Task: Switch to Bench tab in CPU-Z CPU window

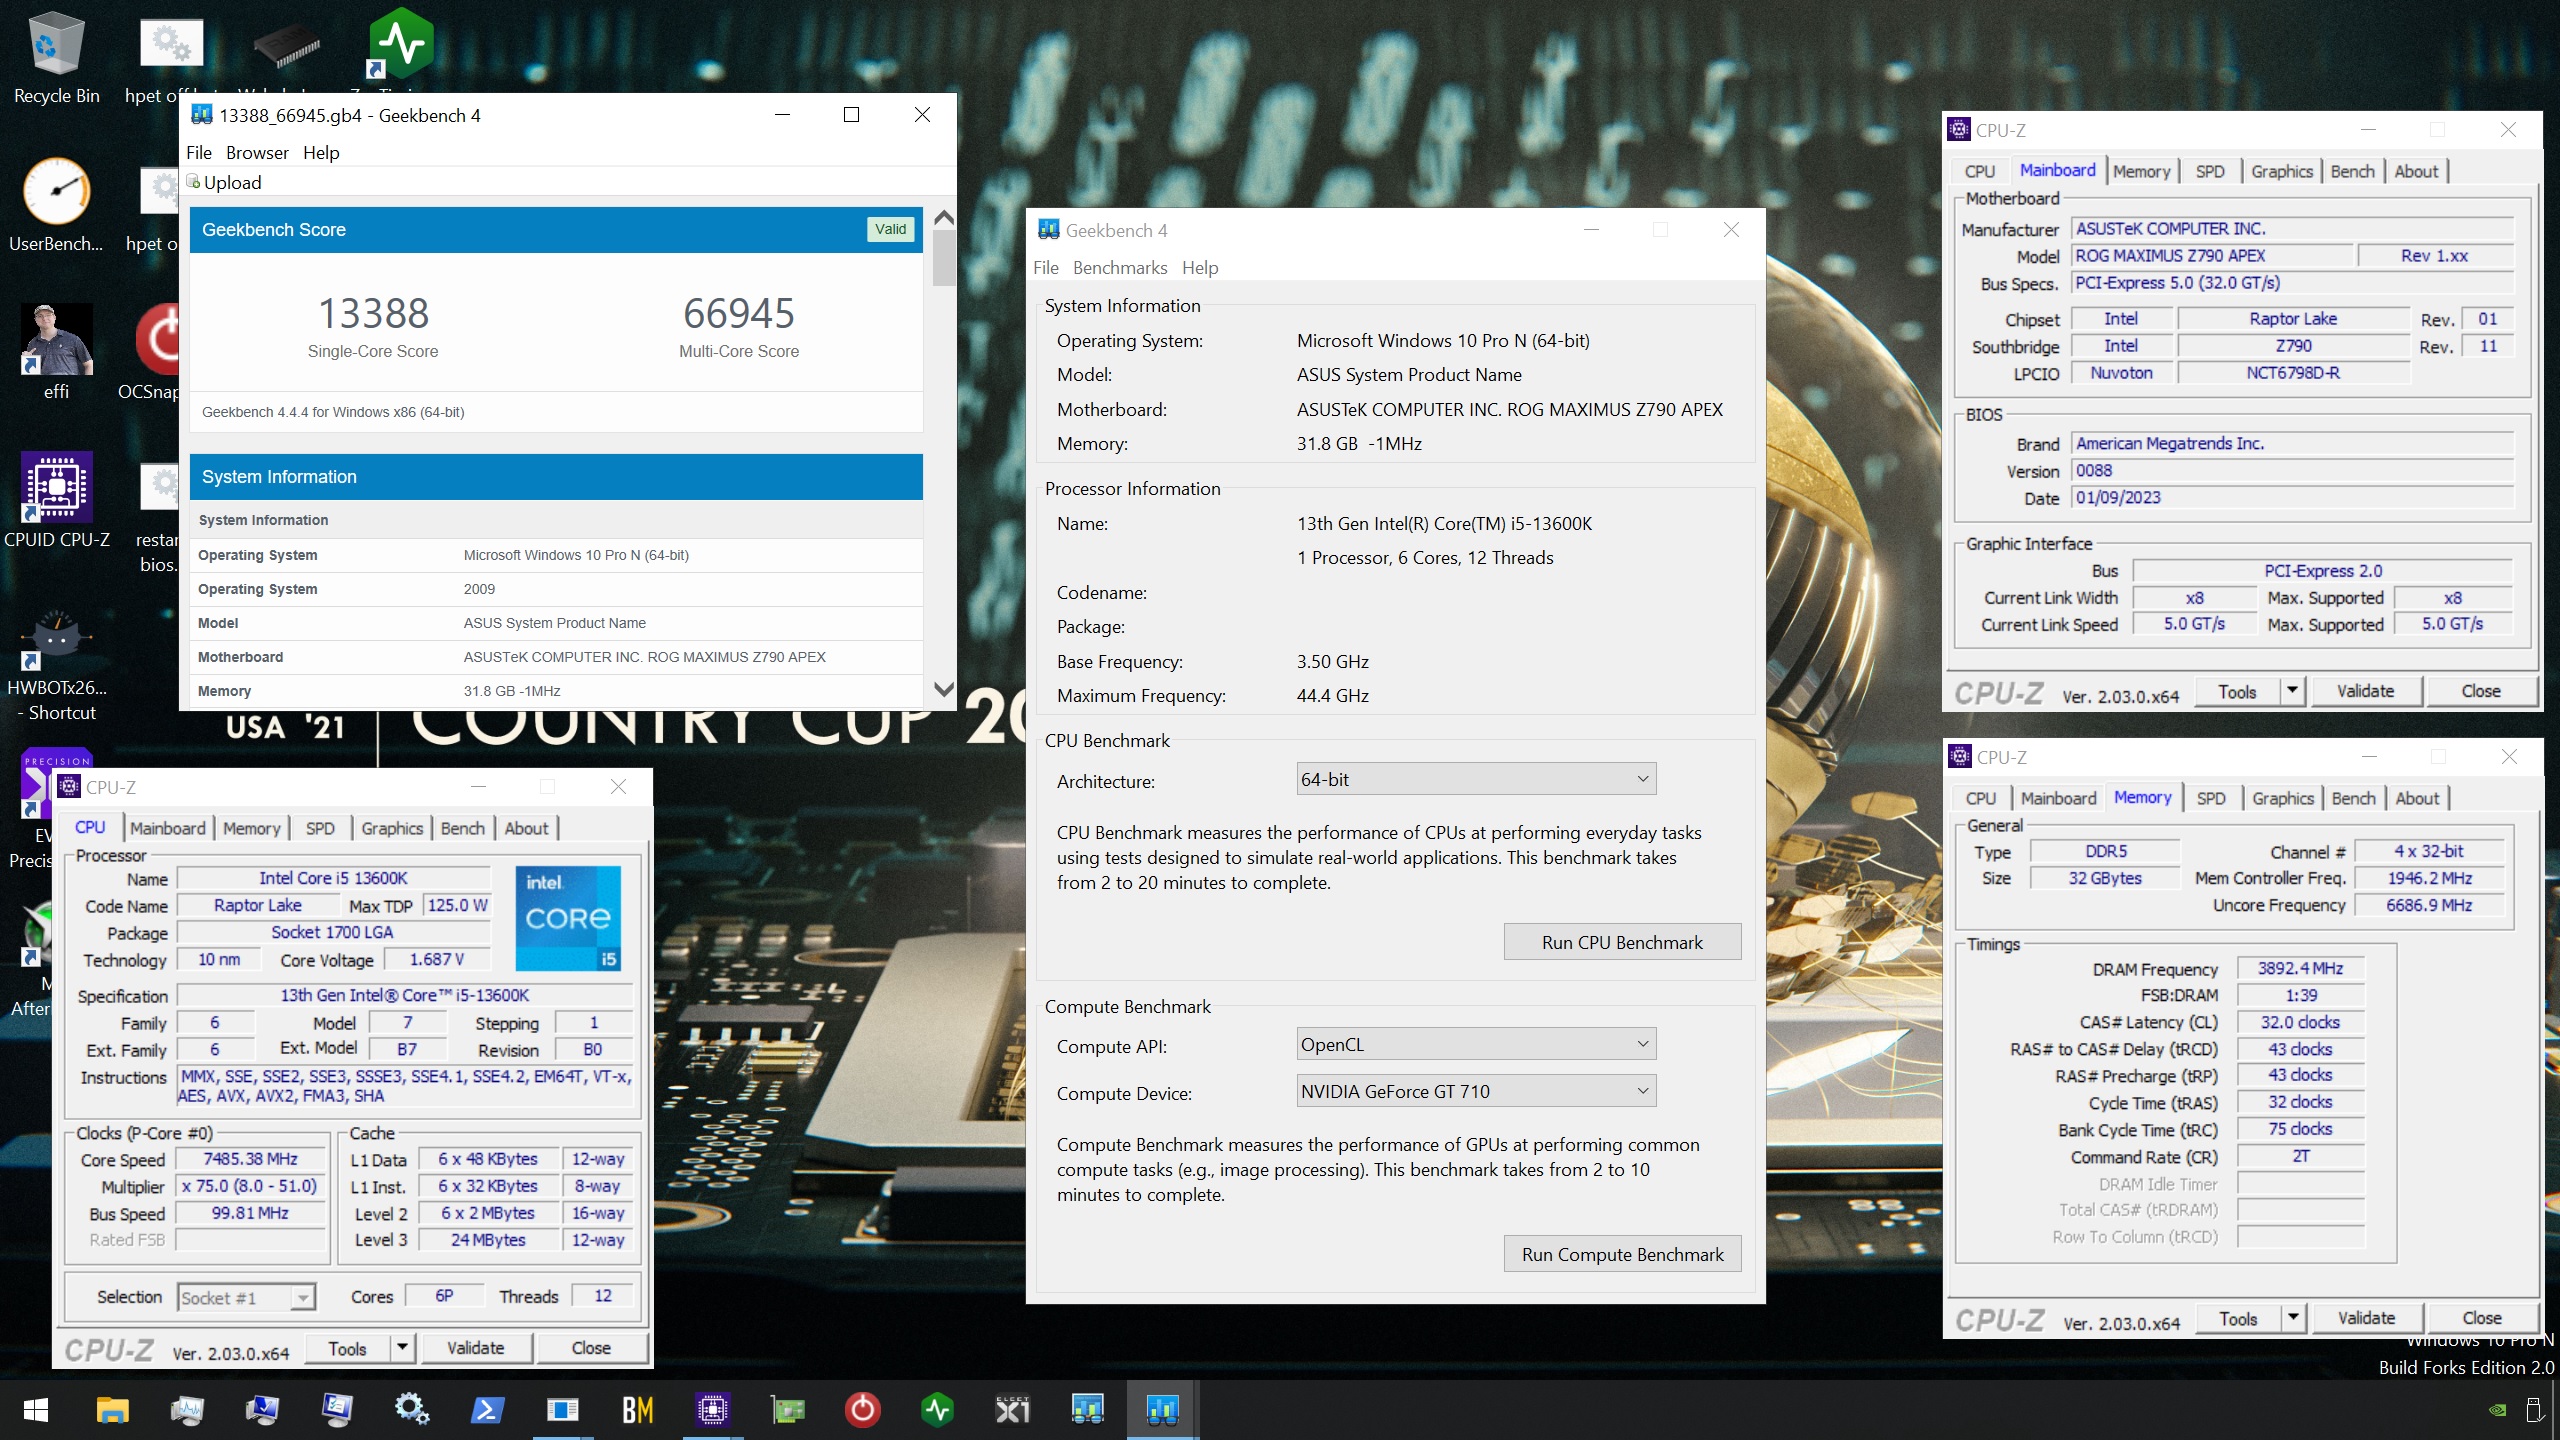Action: (462, 828)
